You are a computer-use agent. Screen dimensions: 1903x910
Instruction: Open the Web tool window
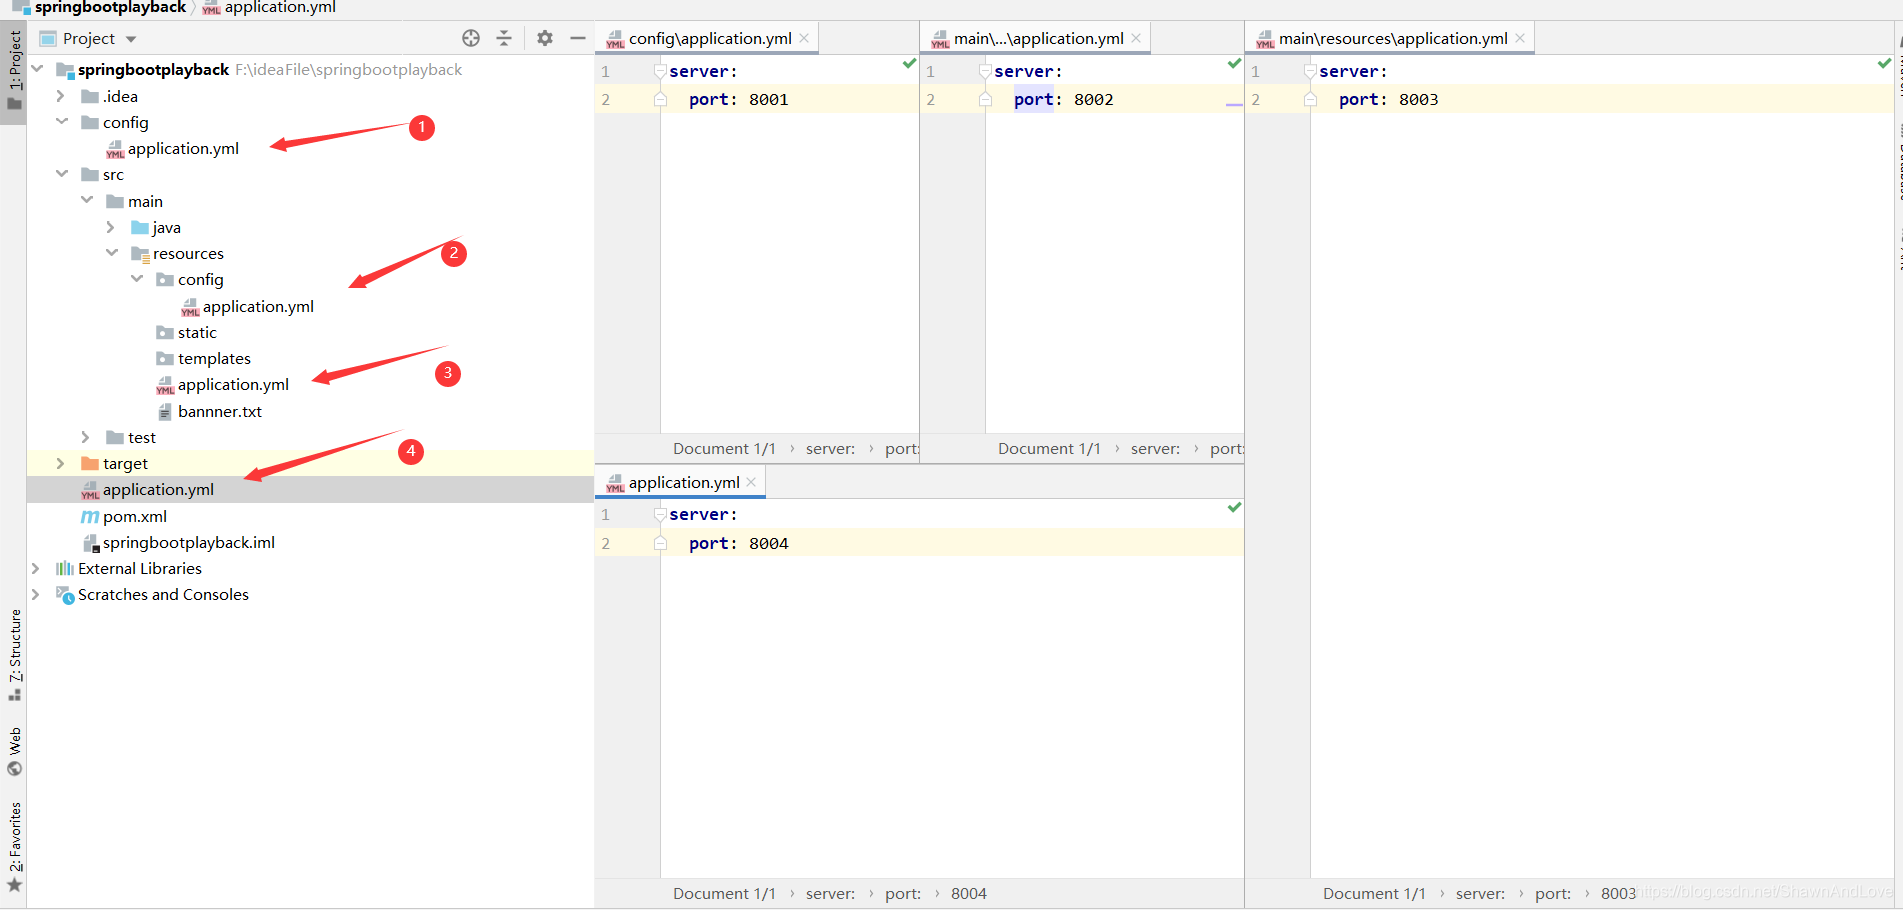click(x=14, y=752)
